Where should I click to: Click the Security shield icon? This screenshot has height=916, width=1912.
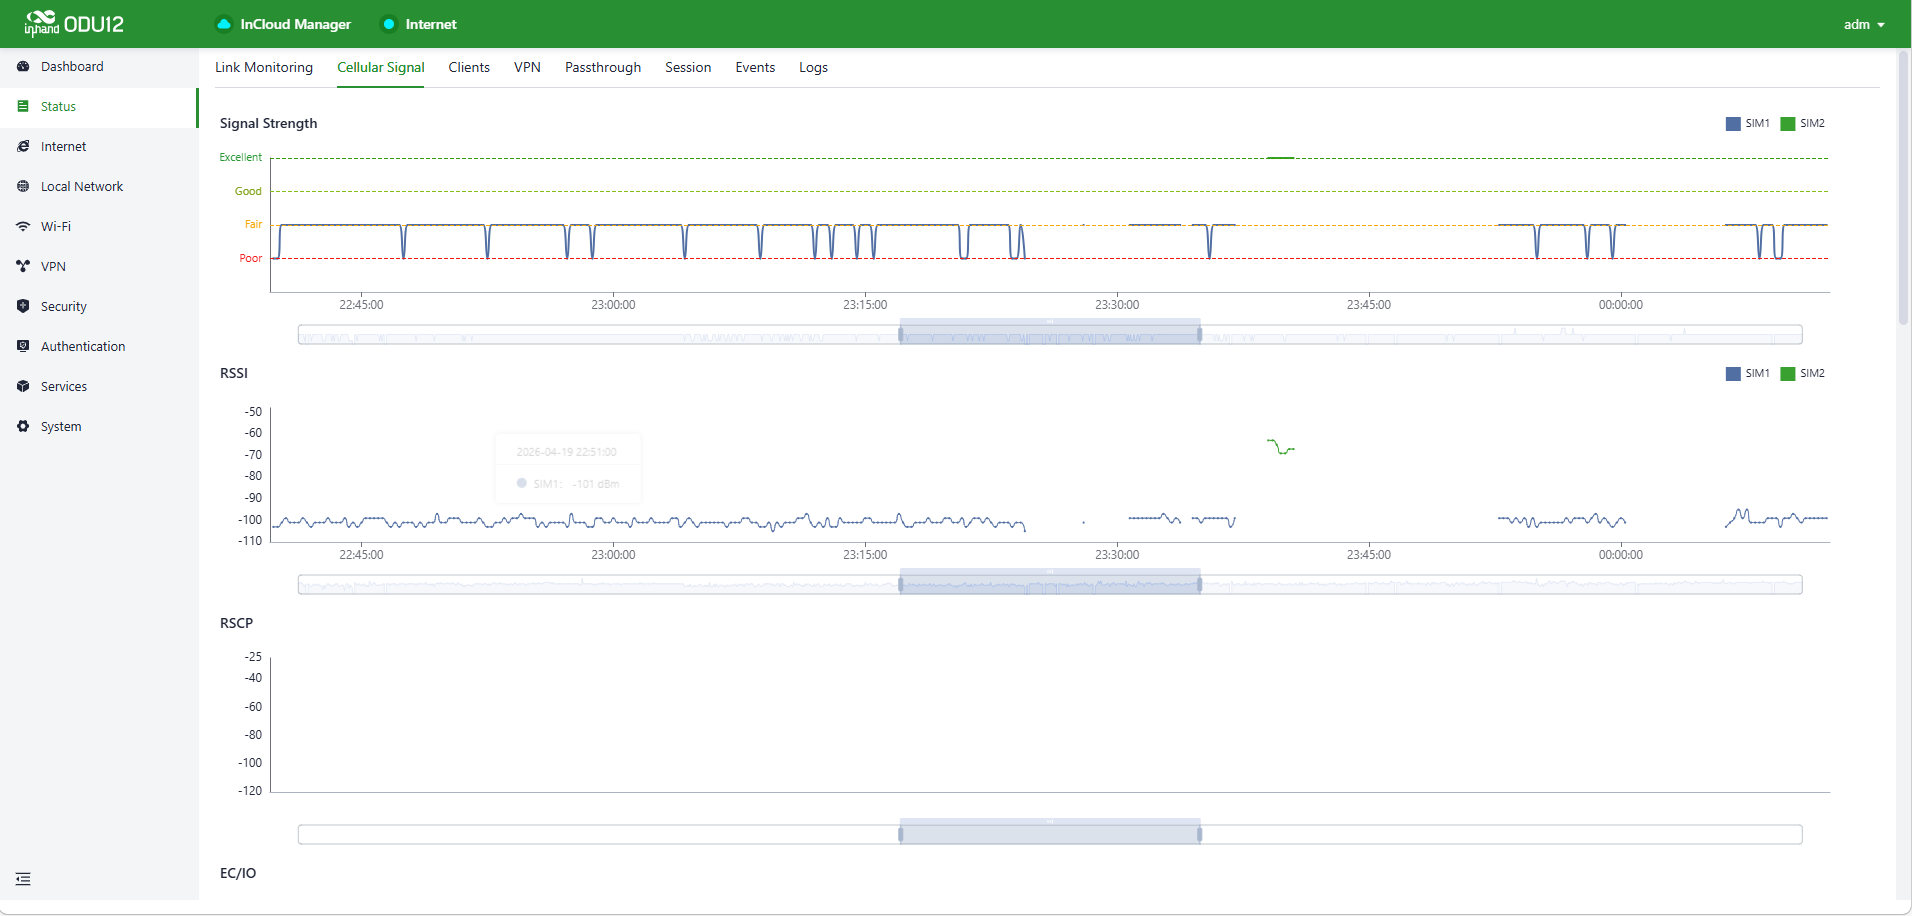(x=23, y=307)
